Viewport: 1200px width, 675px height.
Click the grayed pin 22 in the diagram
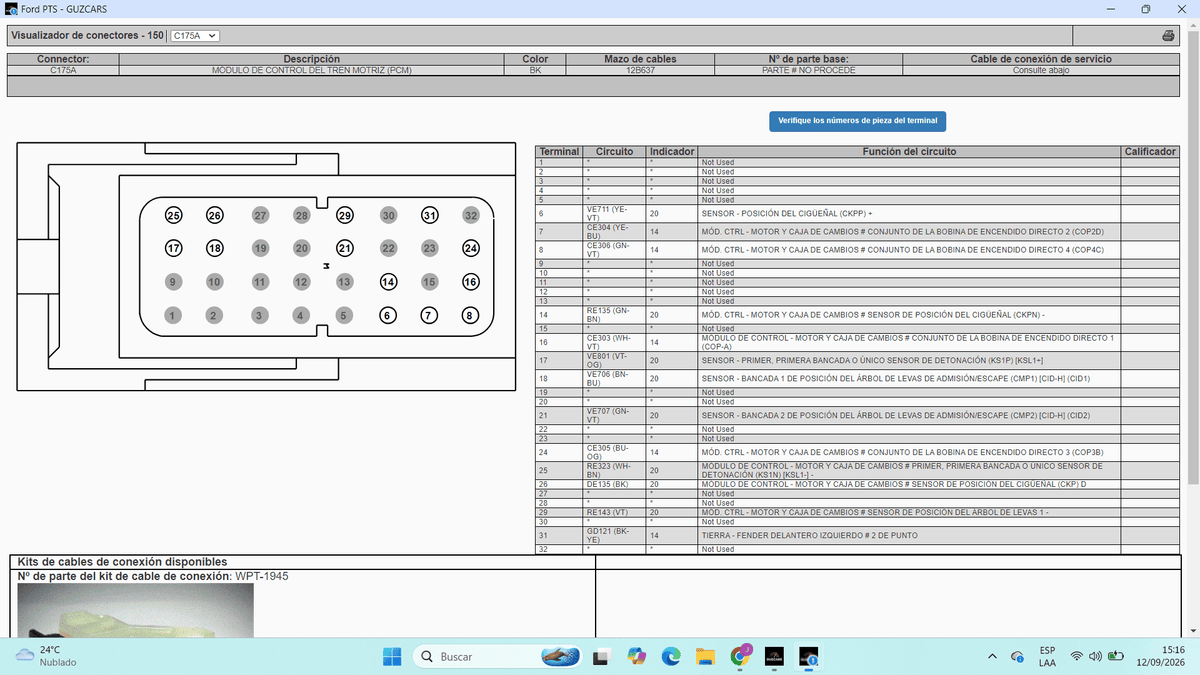coord(388,248)
